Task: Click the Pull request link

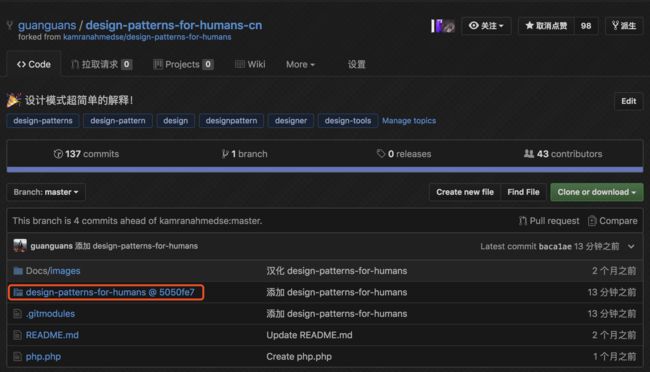Action: [x=549, y=221]
